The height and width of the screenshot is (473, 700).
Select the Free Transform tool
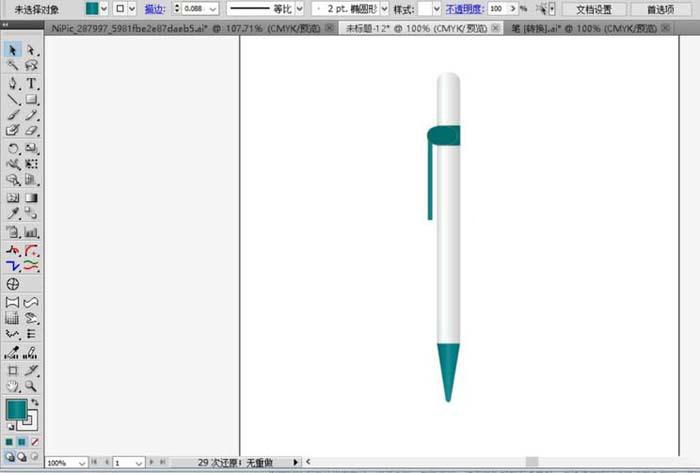[x=31, y=164]
